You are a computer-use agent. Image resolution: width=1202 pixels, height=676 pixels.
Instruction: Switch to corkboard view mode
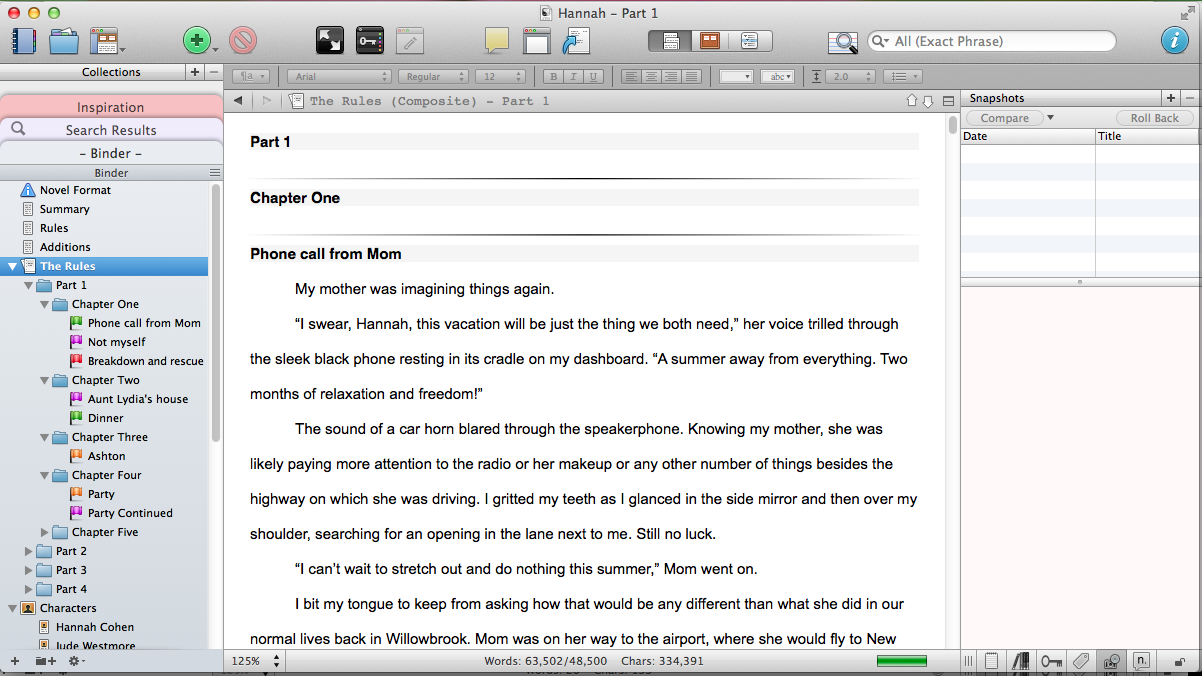coord(709,41)
